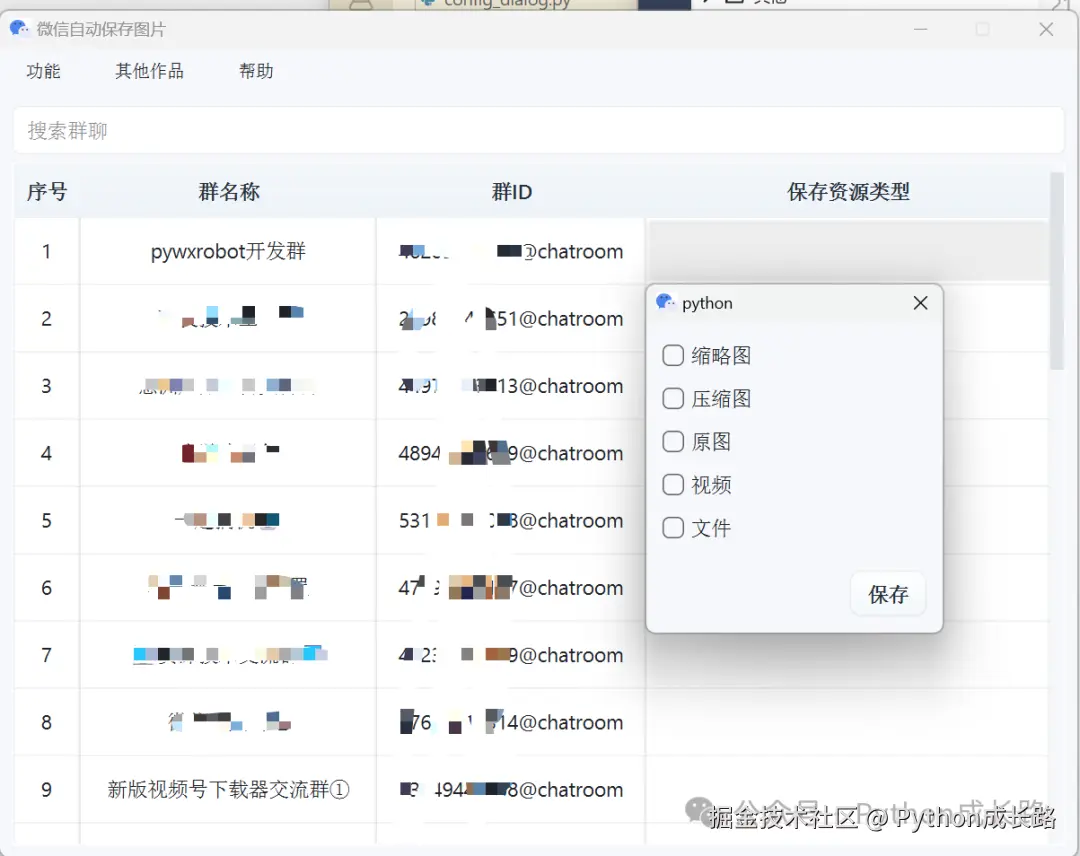Check the 缩略图 checkbox
Screen dimensions: 1080x856
pyautogui.click(x=673, y=356)
